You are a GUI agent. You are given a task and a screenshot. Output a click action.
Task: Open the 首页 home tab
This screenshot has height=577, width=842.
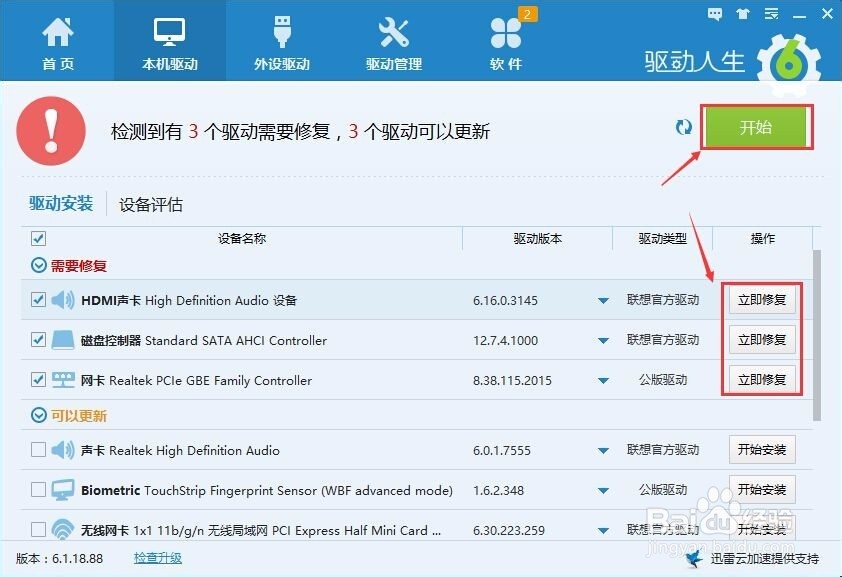[x=58, y=43]
